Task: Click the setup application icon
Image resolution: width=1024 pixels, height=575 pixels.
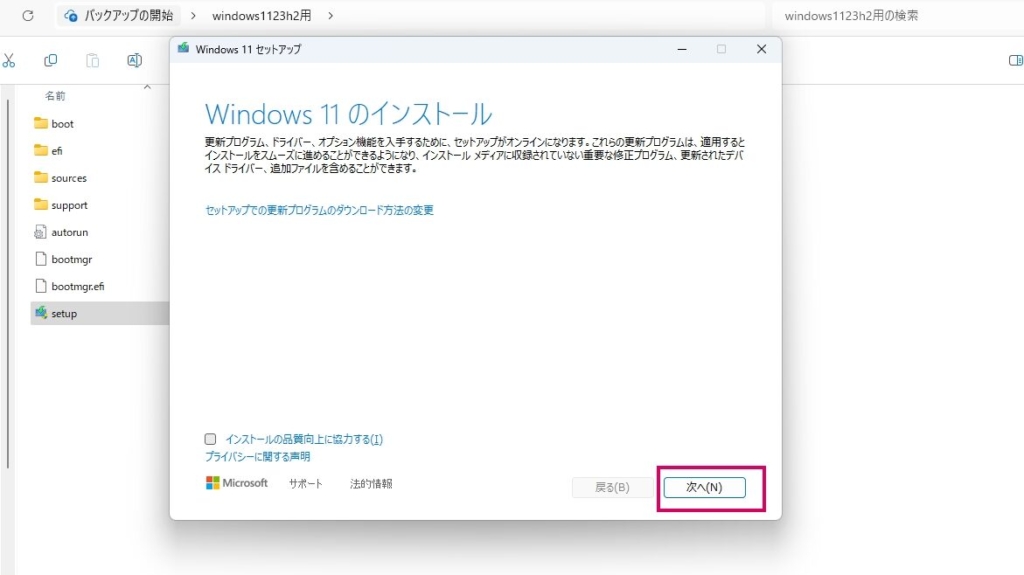Action: pos(40,313)
